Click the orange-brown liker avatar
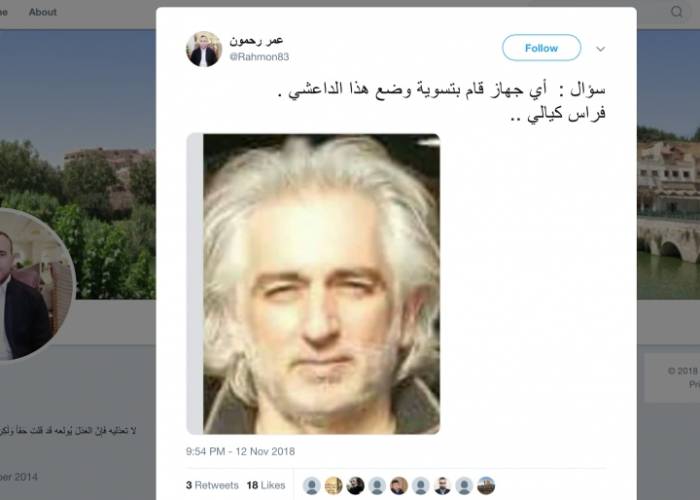Viewport: 700px width, 500px height. click(x=399, y=486)
